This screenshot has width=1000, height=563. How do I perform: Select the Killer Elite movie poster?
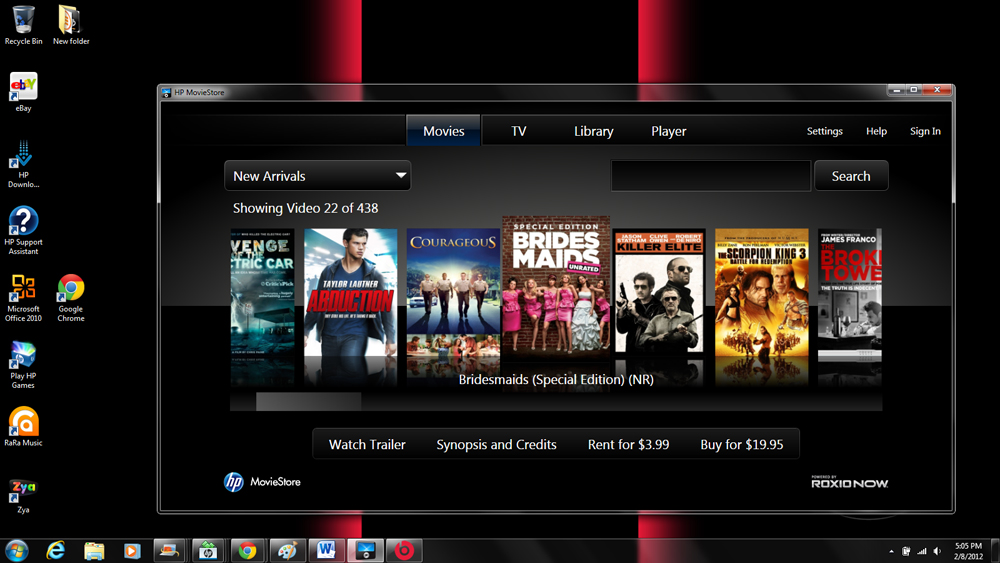pyautogui.click(x=659, y=291)
